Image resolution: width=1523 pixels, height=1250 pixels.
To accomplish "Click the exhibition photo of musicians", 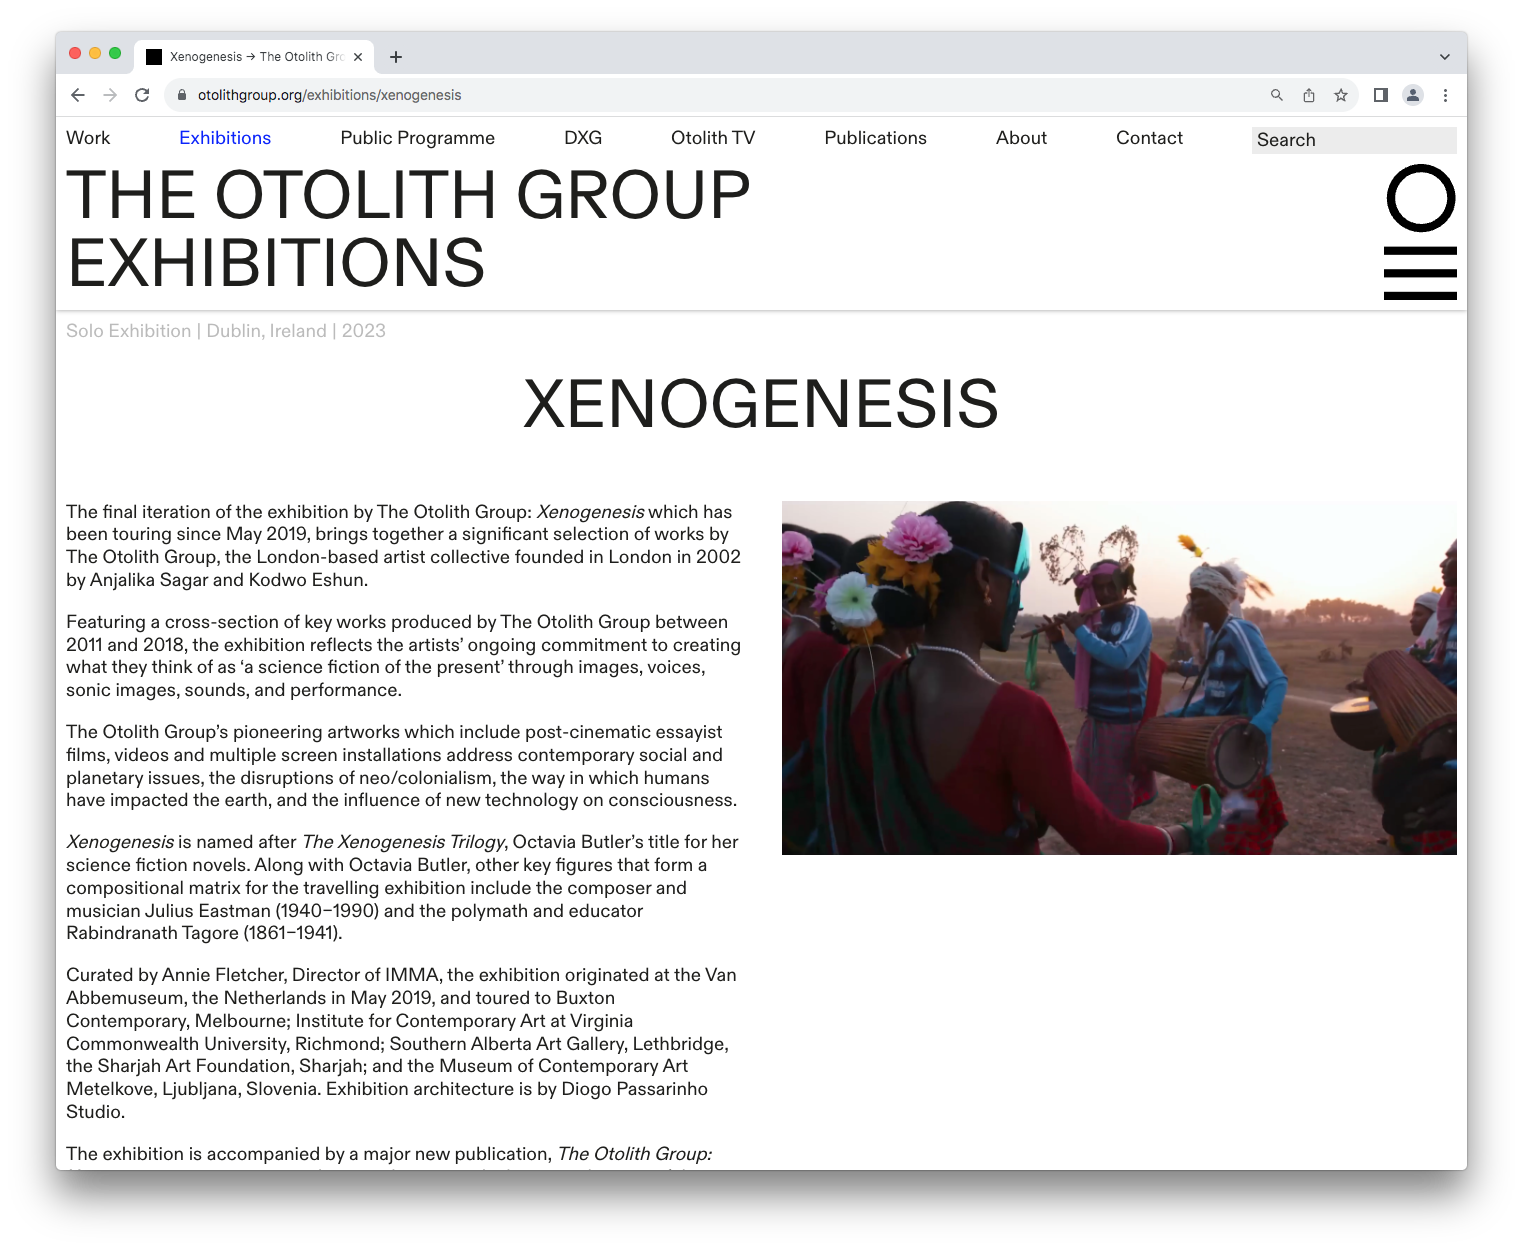I will coord(1119,678).
